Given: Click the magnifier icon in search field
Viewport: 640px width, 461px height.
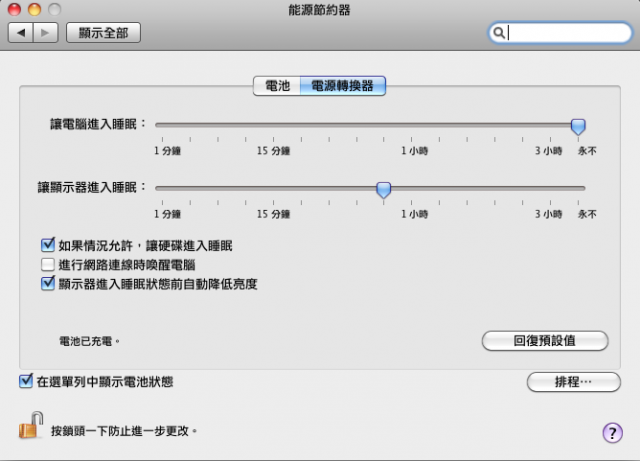Looking at the screenshot, I should click(x=499, y=33).
